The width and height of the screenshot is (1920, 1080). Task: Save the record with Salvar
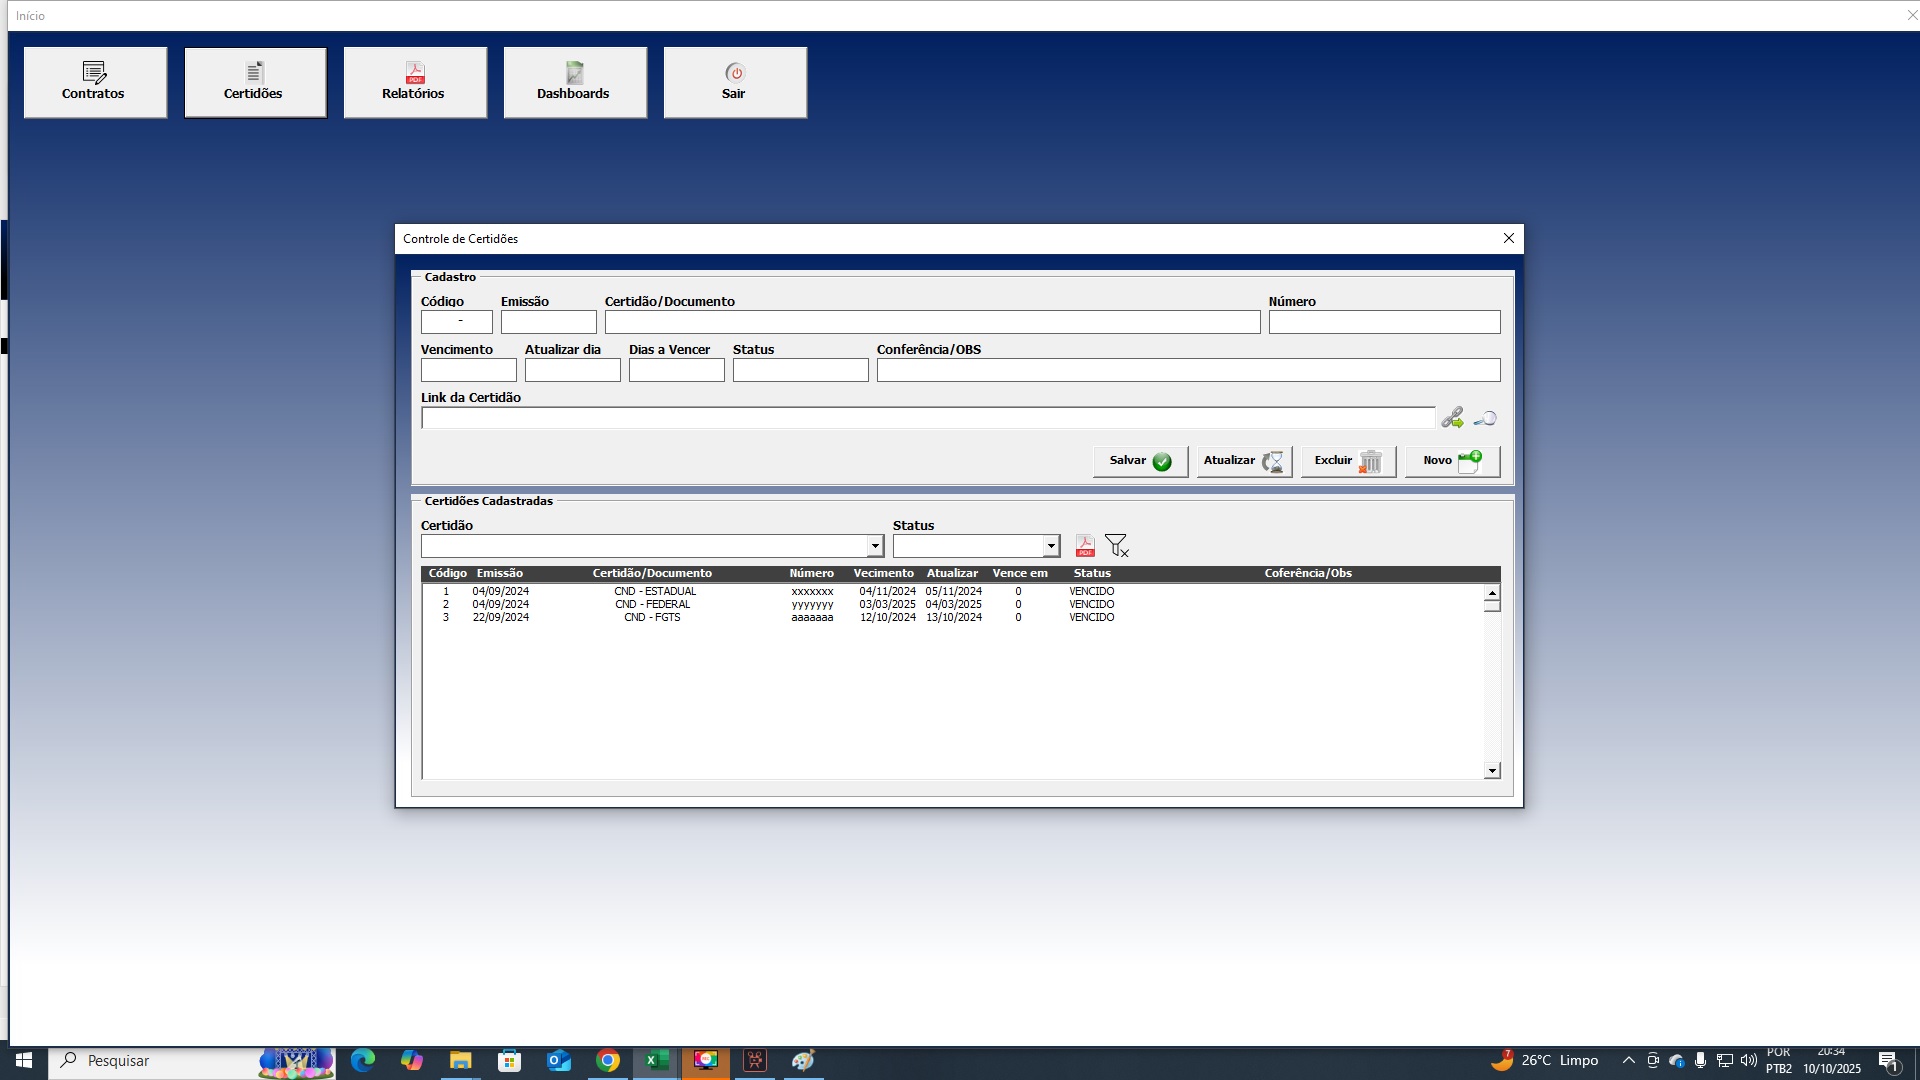(x=1140, y=461)
